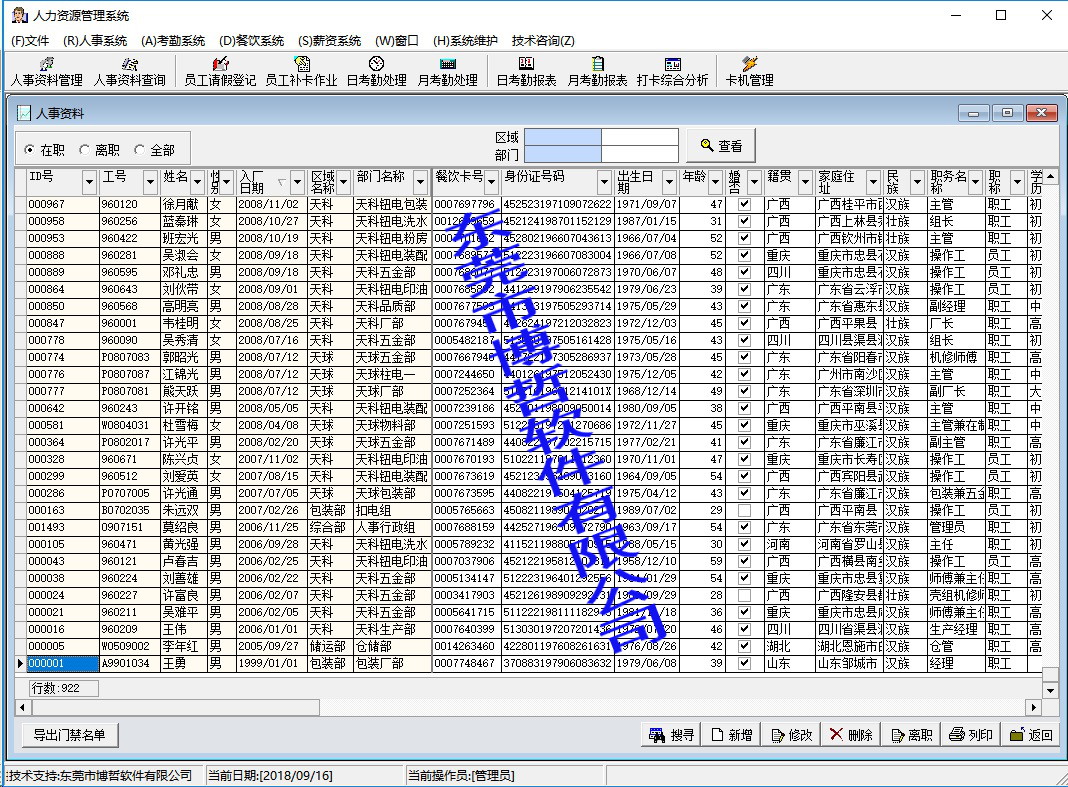This screenshot has height=787, width=1068.
Task: Launch 日考勤处理 from toolbar
Action: (376, 72)
